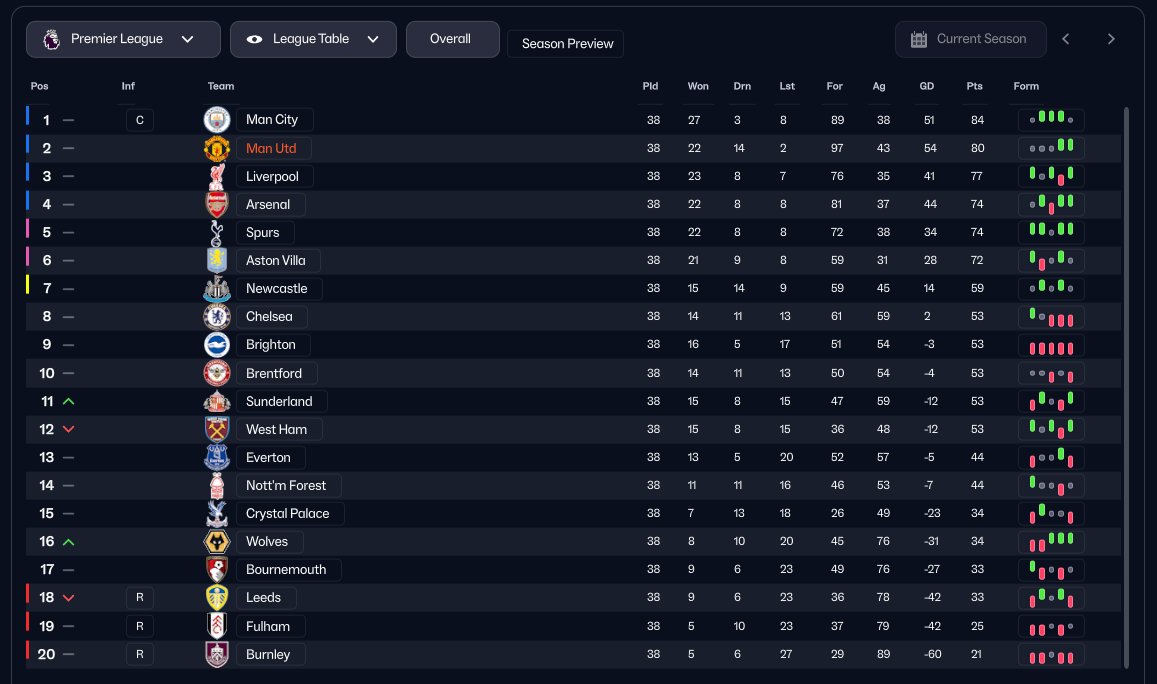Switch to the Season Preview tab
Screen dimensions: 1157x684
(566, 44)
